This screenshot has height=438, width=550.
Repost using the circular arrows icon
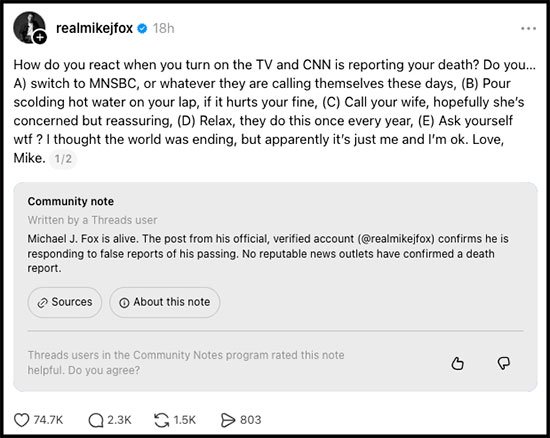tap(161, 420)
